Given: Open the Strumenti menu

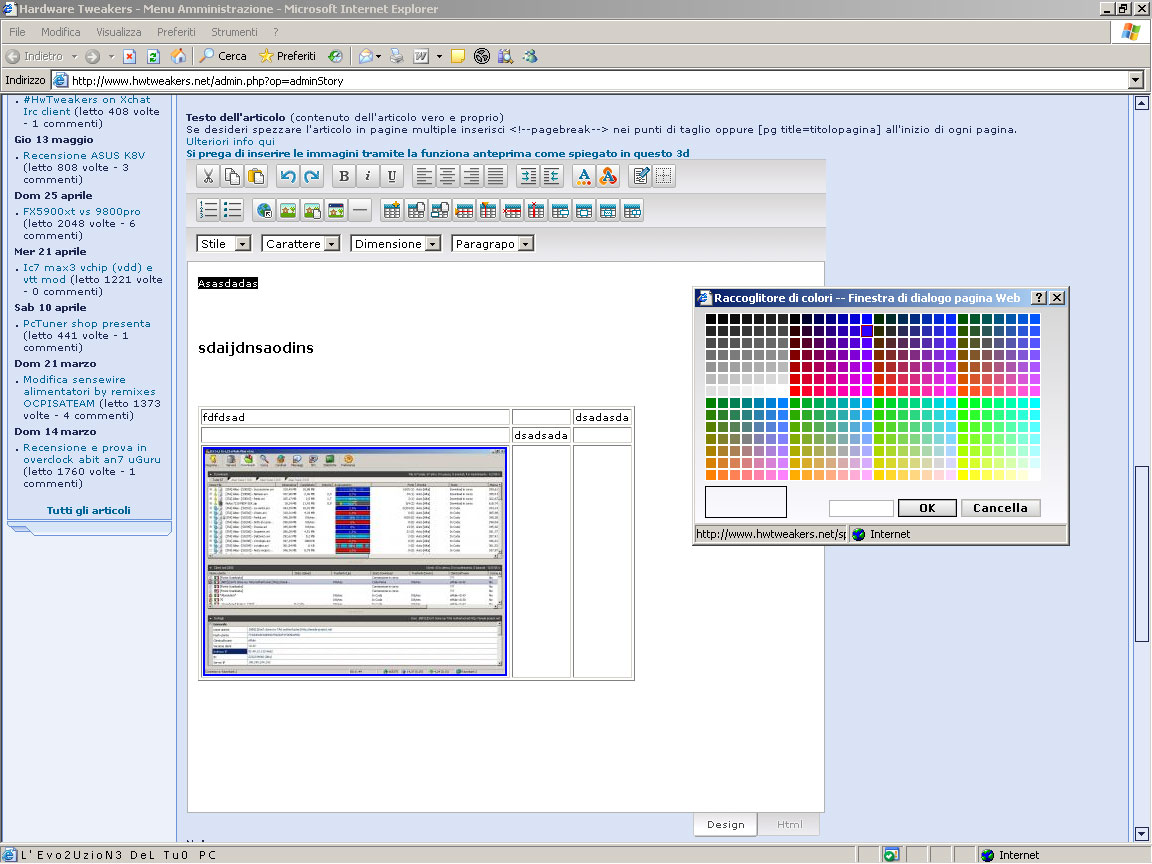Looking at the screenshot, I should pos(235,32).
